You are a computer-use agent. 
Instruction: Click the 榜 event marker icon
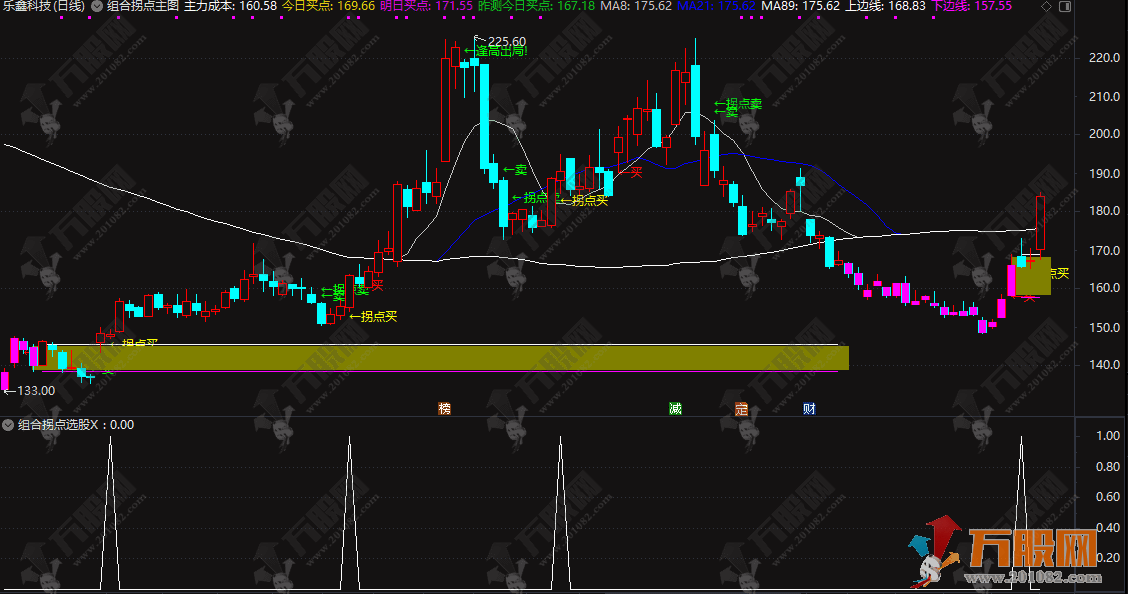(x=444, y=408)
